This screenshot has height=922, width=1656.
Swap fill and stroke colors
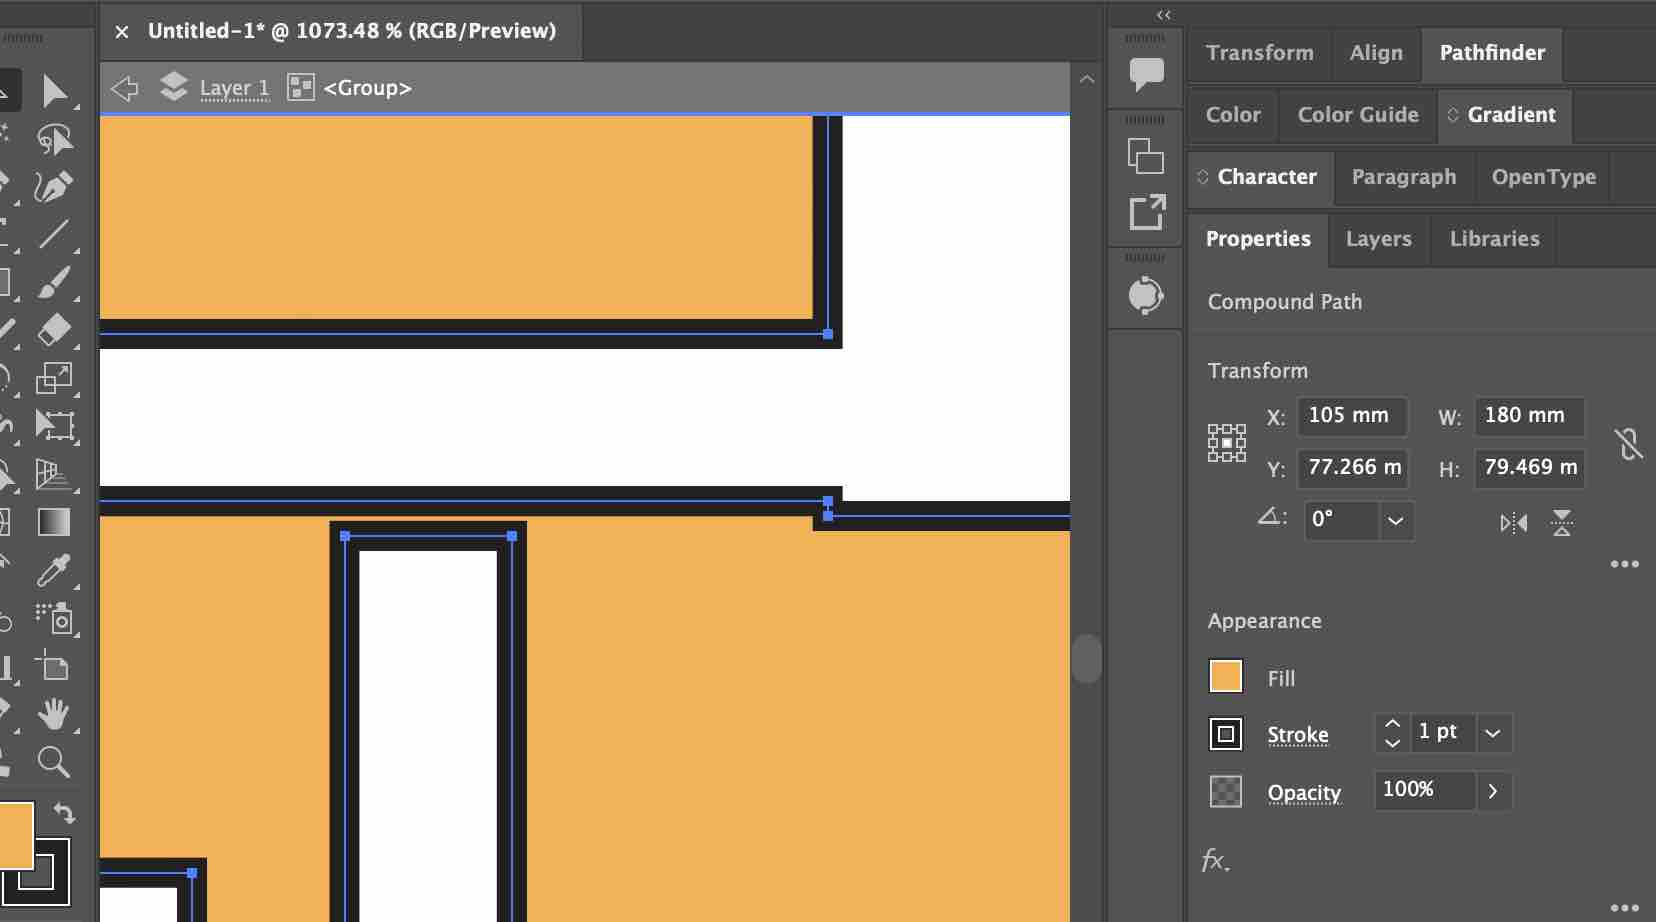click(64, 813)
